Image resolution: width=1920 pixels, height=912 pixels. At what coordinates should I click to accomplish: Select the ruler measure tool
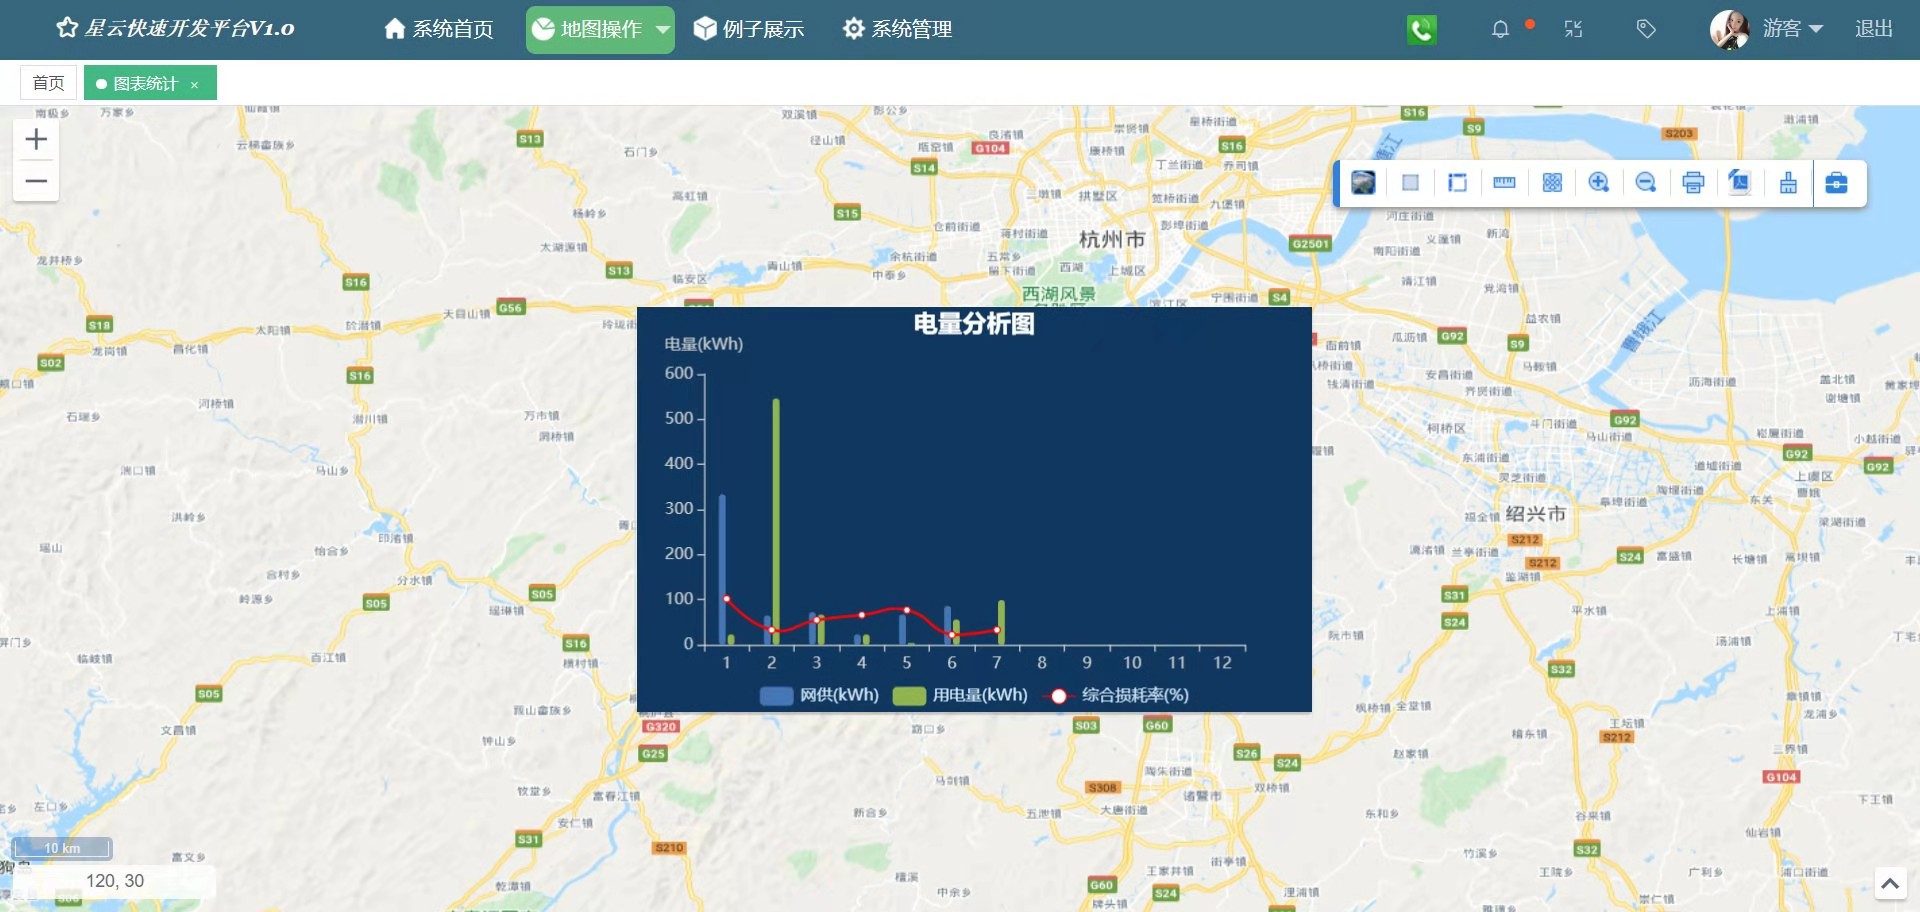(1504, 183)
